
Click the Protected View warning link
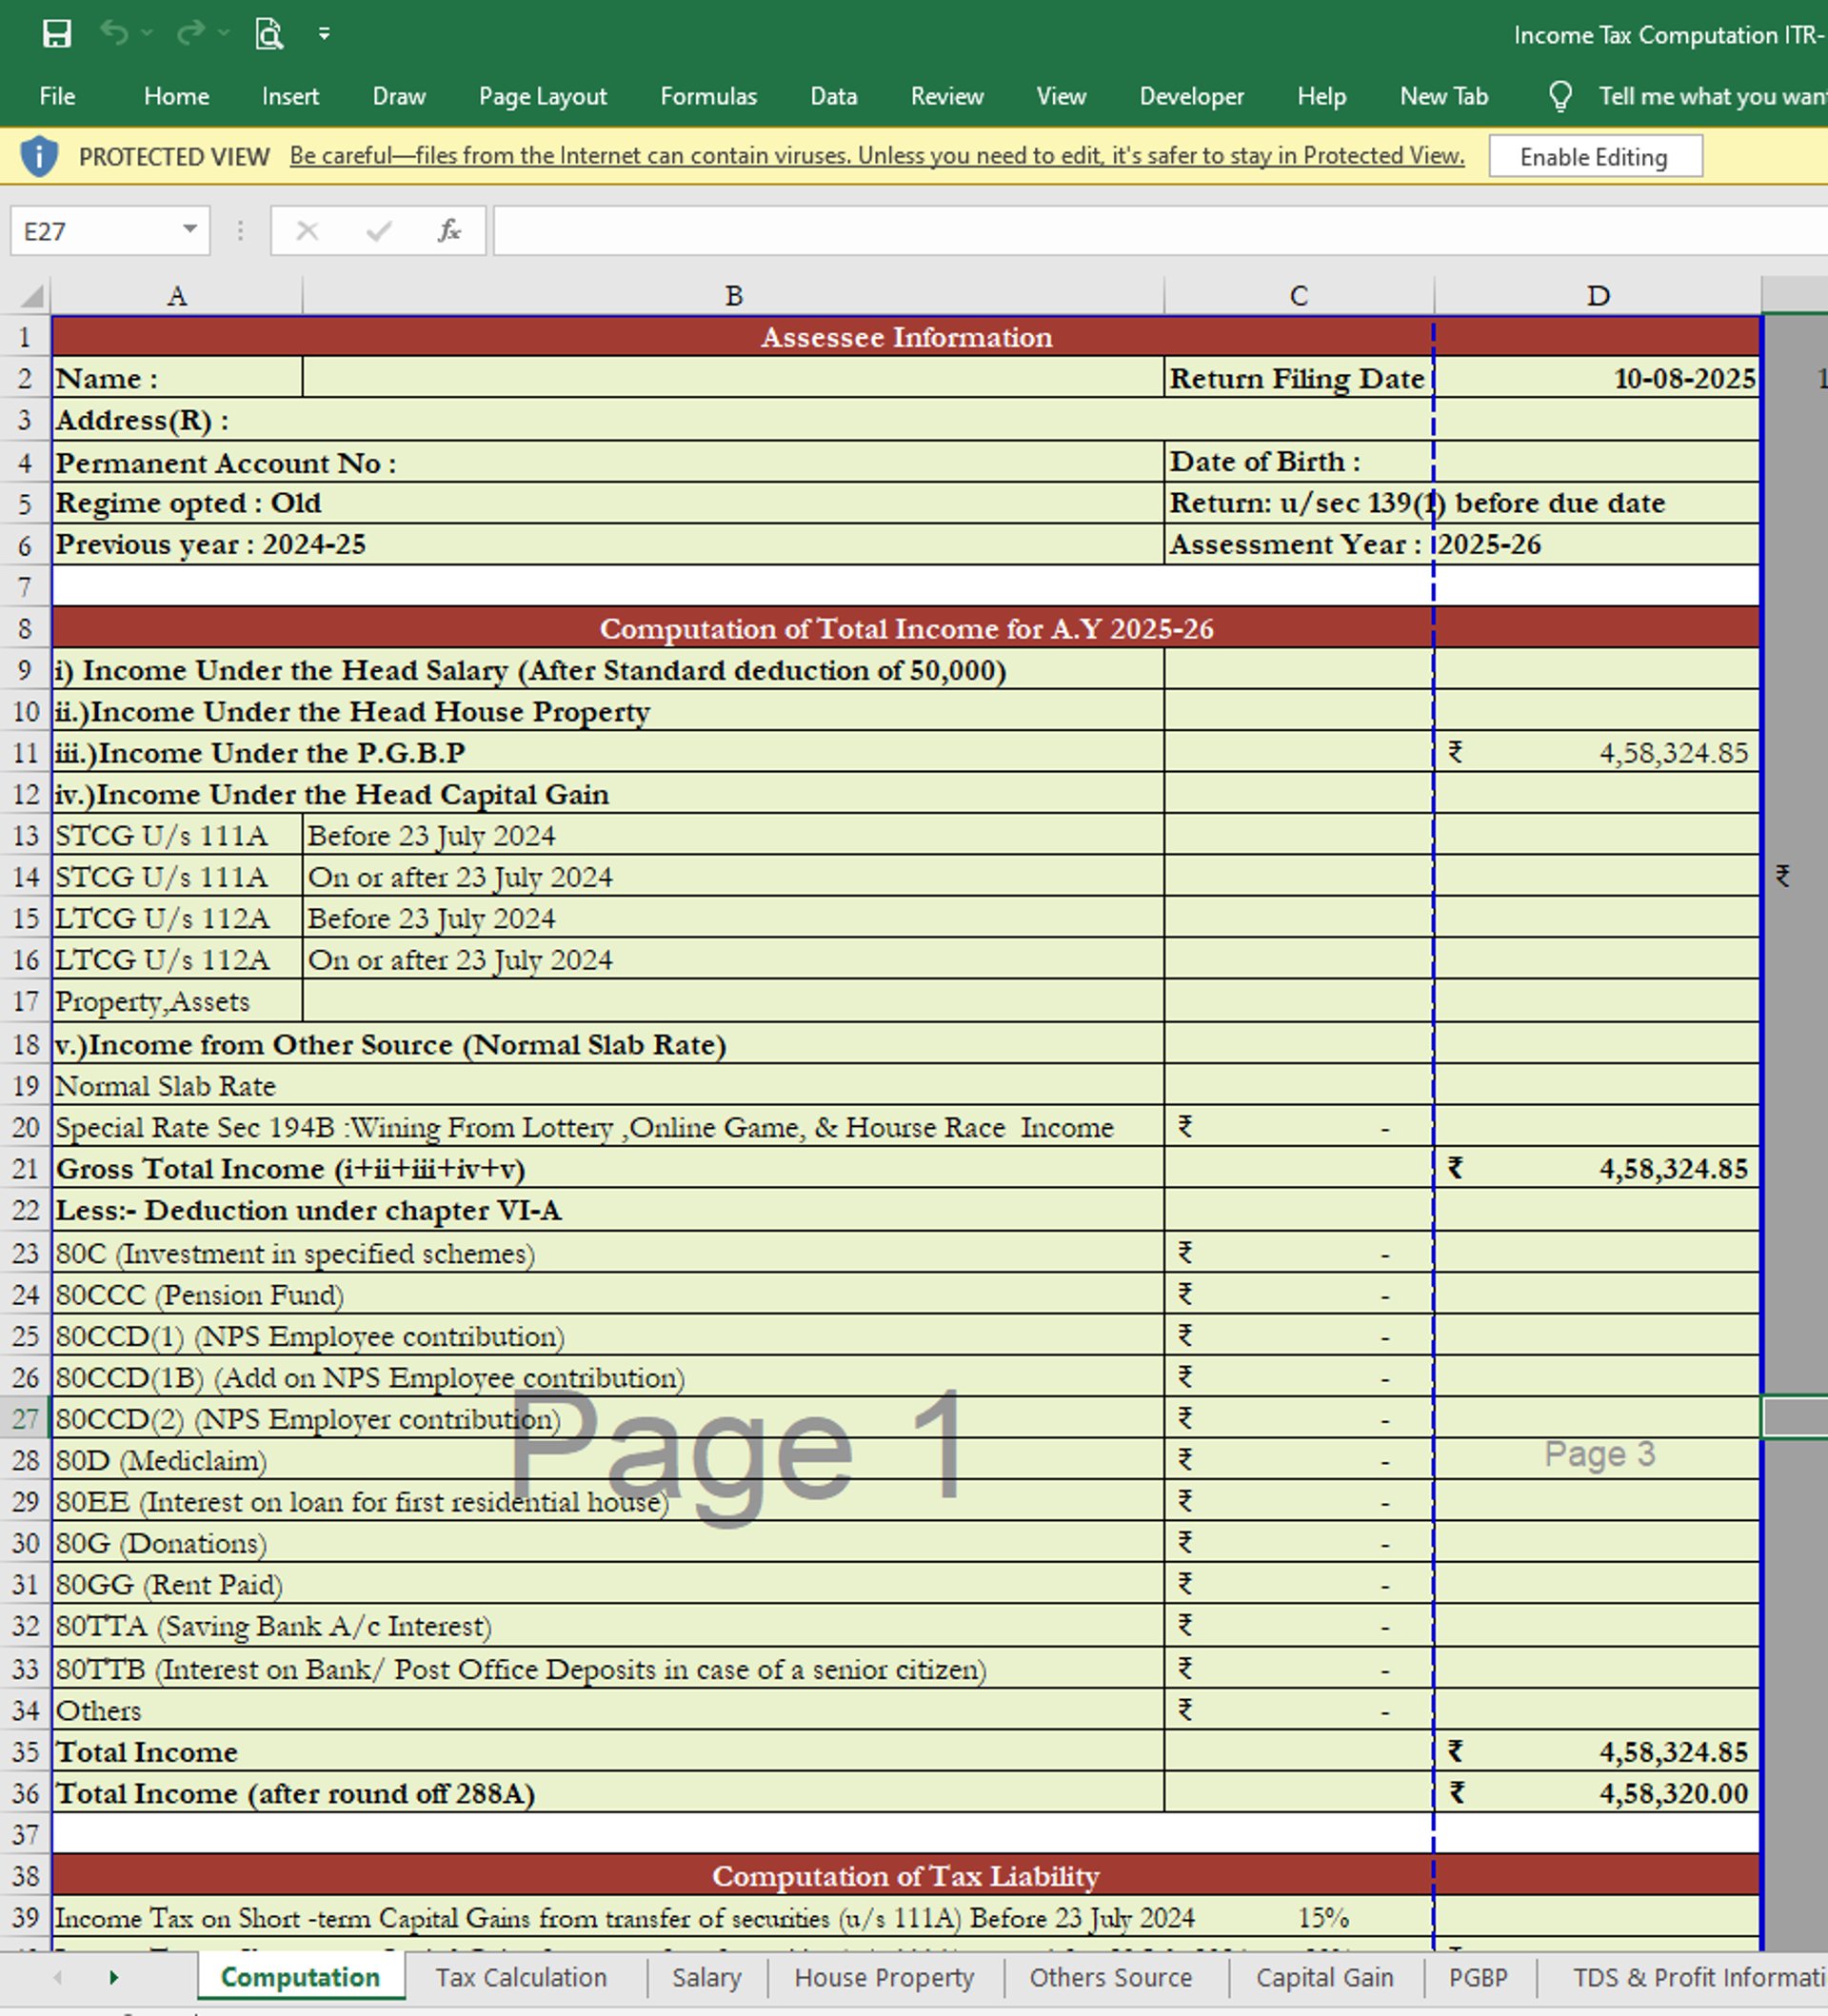coord(876,156)
